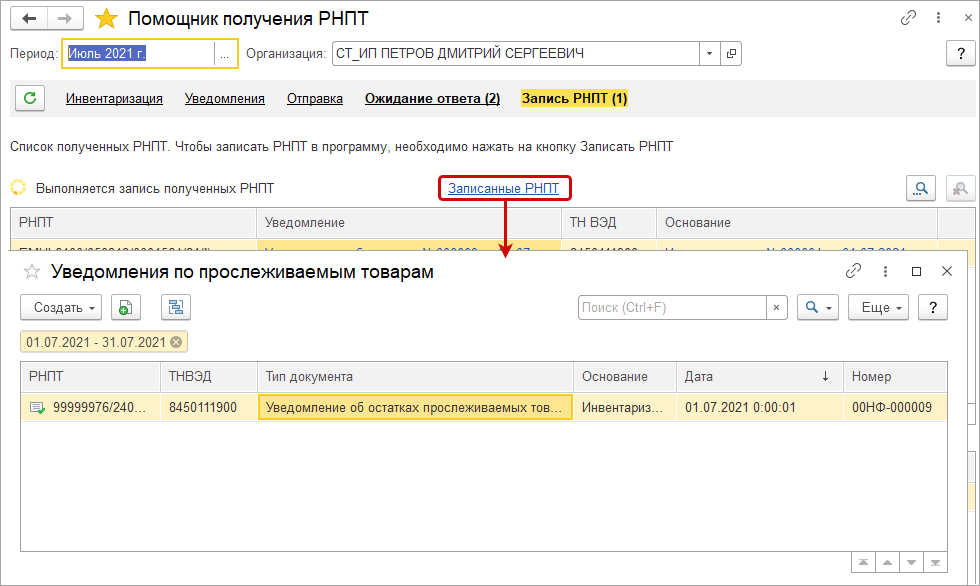Move down one row in list

911,563
